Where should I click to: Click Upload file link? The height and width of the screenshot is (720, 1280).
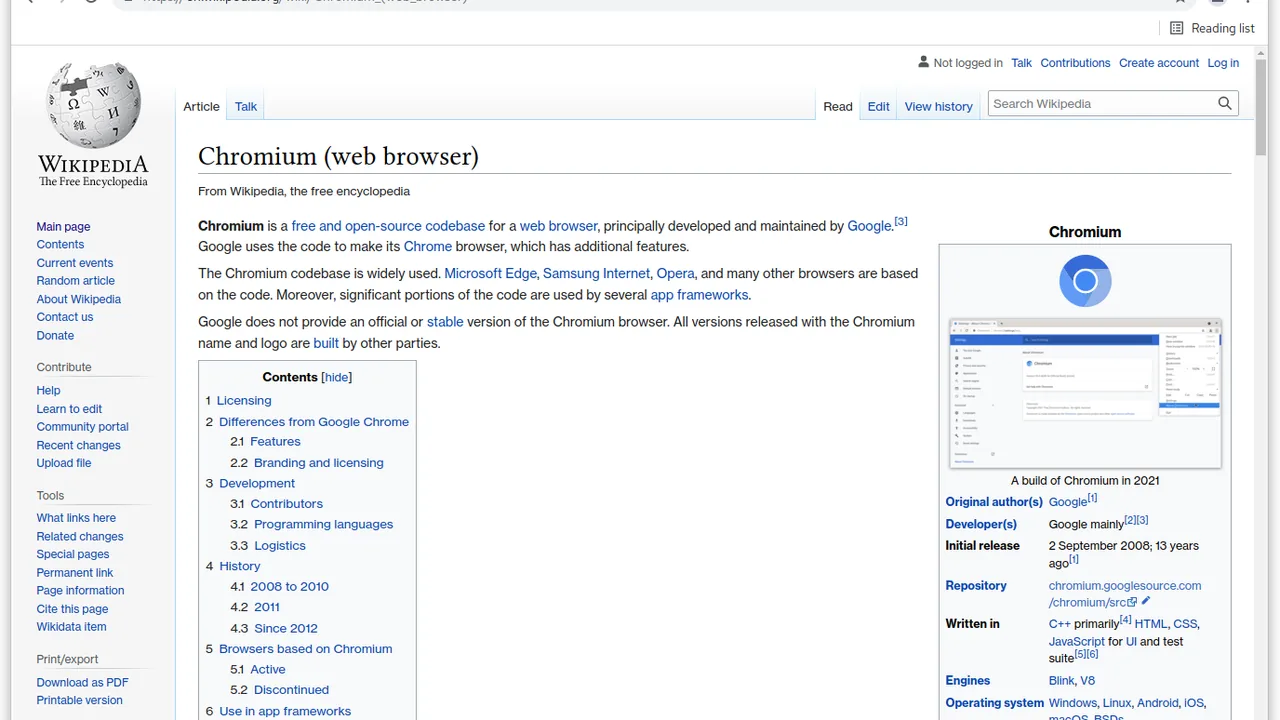point(64,463)
